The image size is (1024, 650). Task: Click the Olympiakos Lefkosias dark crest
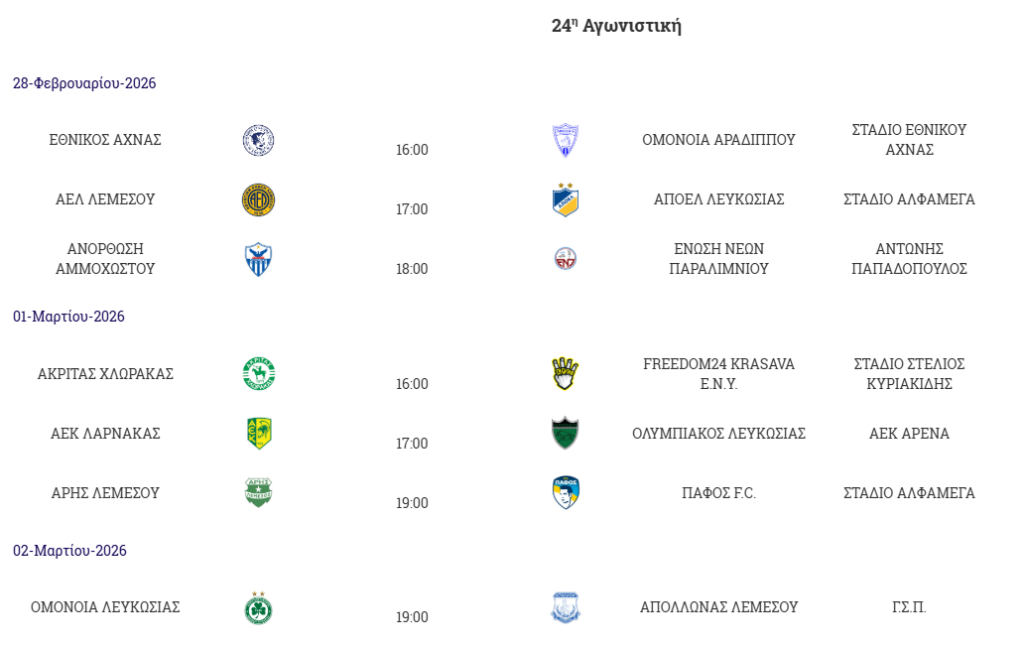(x=566, y=434)
